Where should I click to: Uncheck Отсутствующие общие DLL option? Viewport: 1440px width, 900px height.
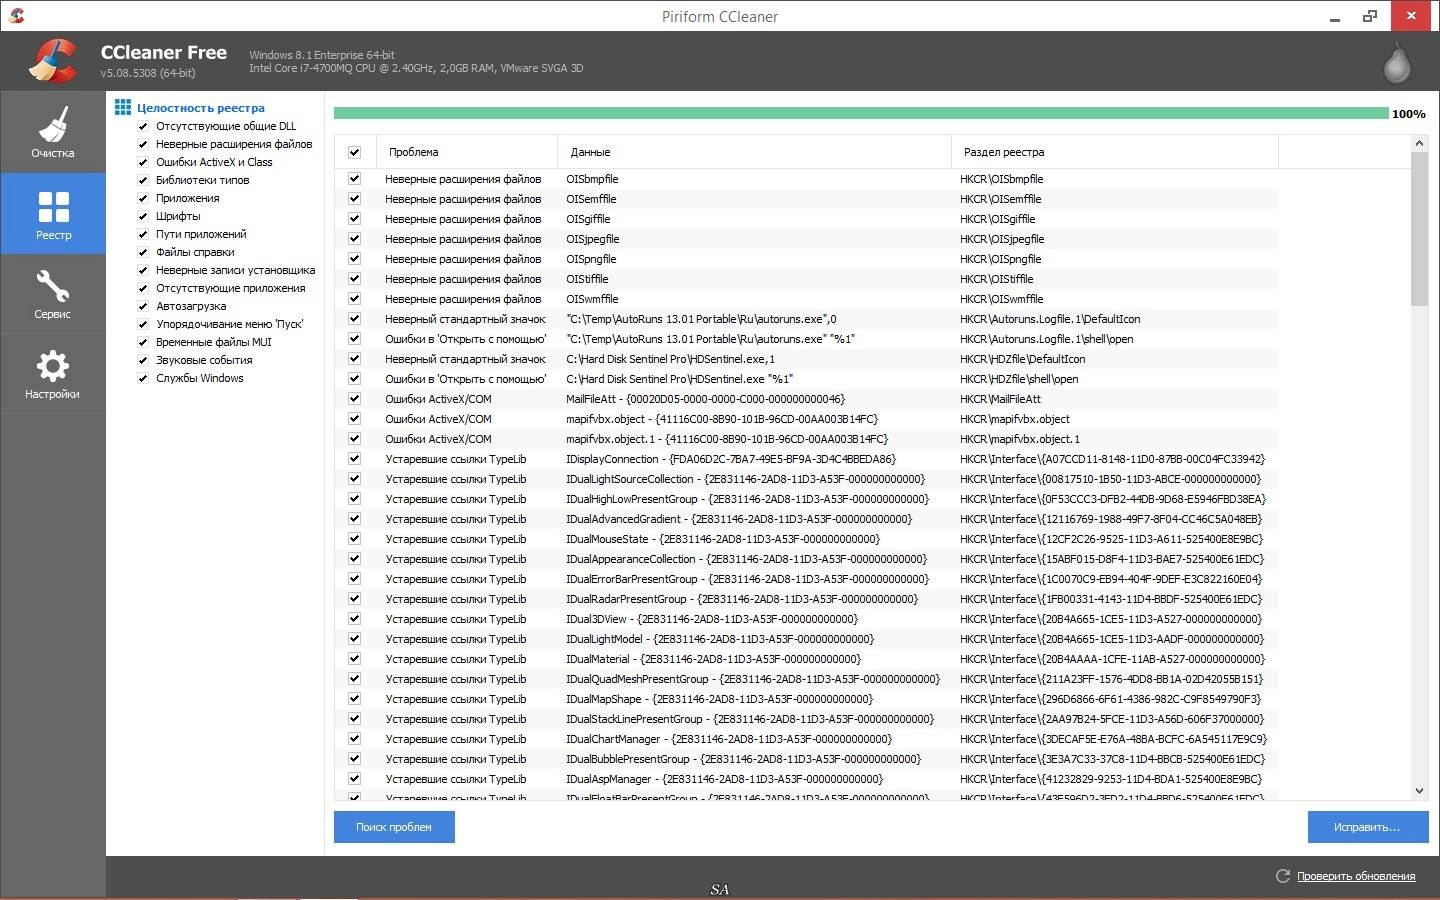point(143,126)
